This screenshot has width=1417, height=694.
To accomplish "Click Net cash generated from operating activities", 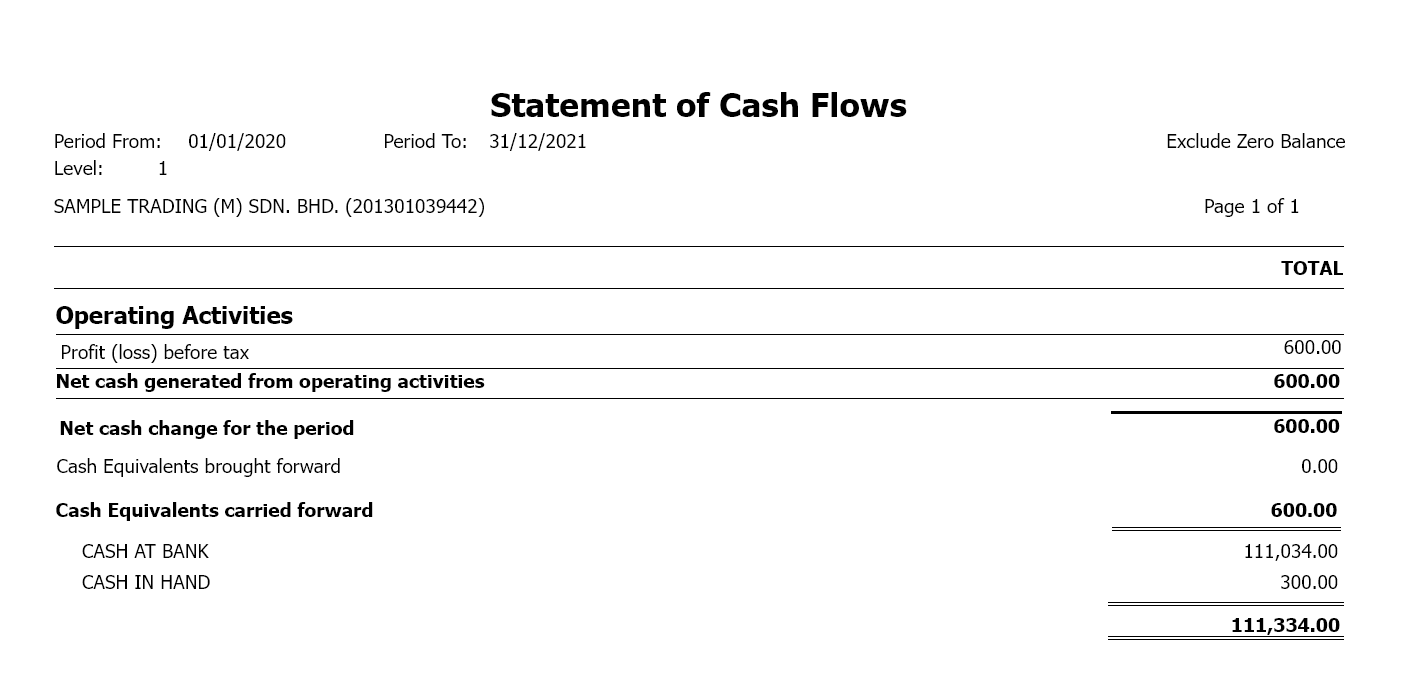I will 270,382.
